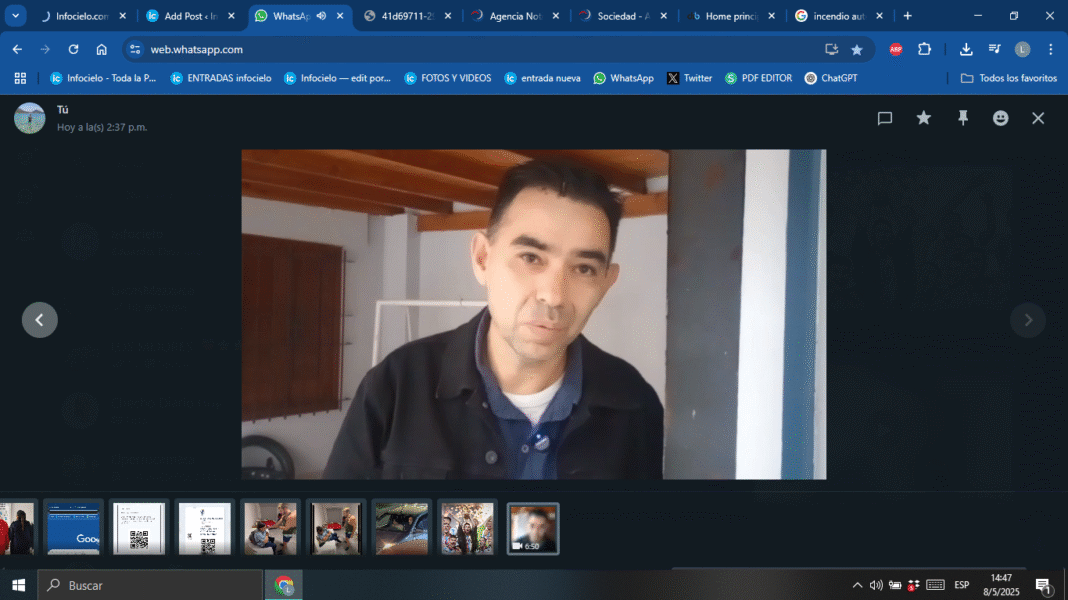
Task: Click the reply-to-message speech bubble icon
Action: (x=885, y=118)
